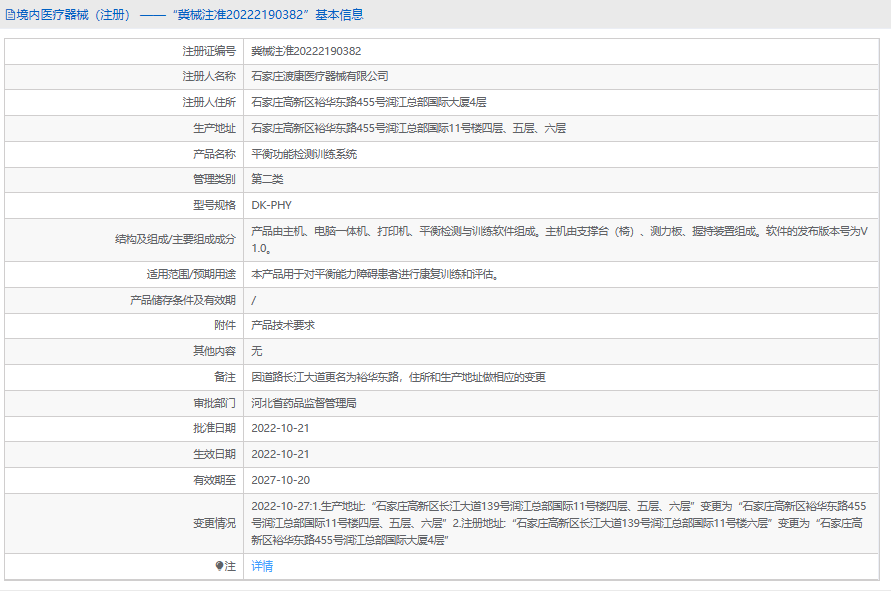Select attachment value 产品技术要求
Viewport: 891px width, 591px height.
(283, 326)
